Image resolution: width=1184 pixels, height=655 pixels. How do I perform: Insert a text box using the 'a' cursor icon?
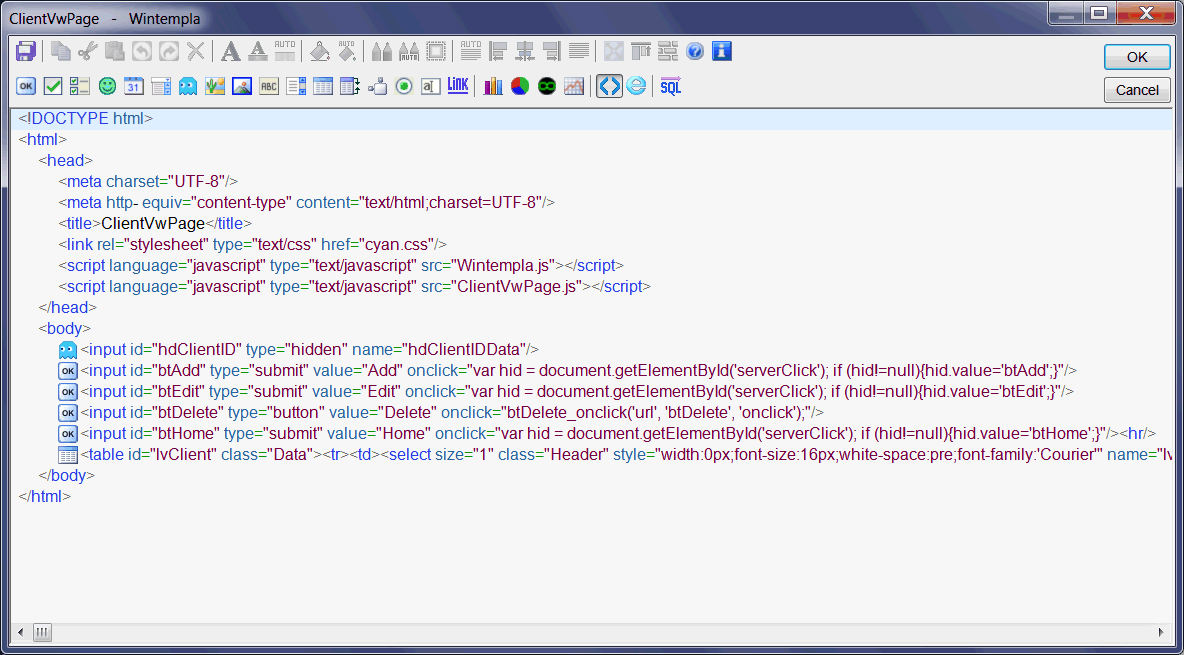(x=431, y=87)
